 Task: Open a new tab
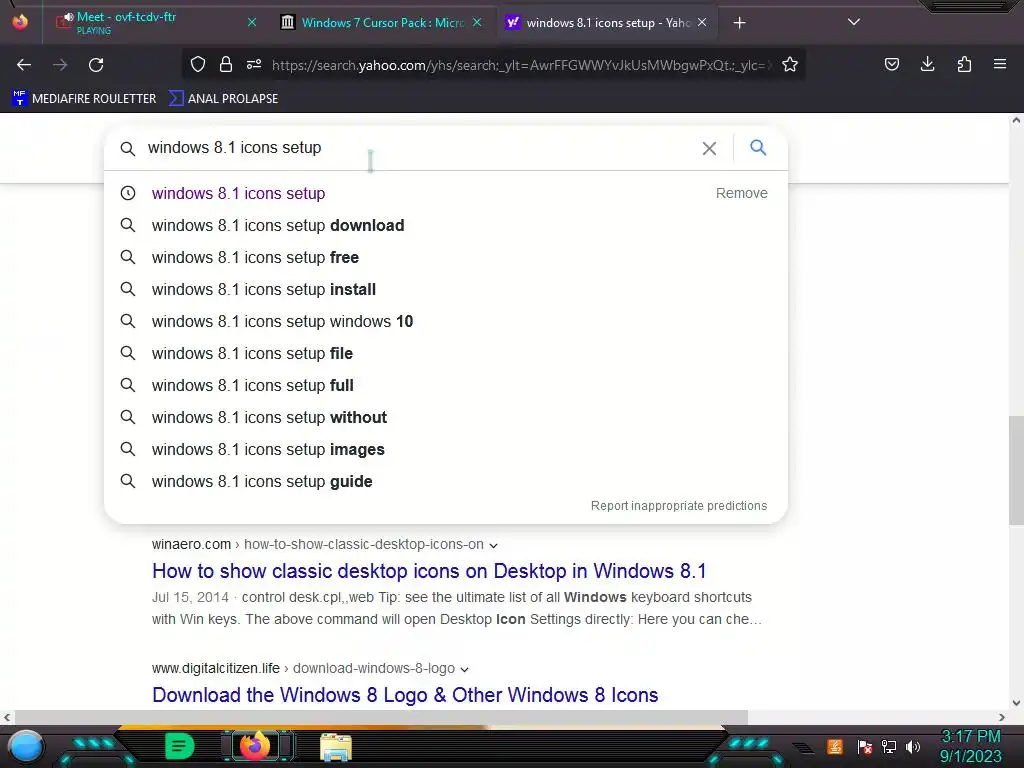click(x=739, y=23)
